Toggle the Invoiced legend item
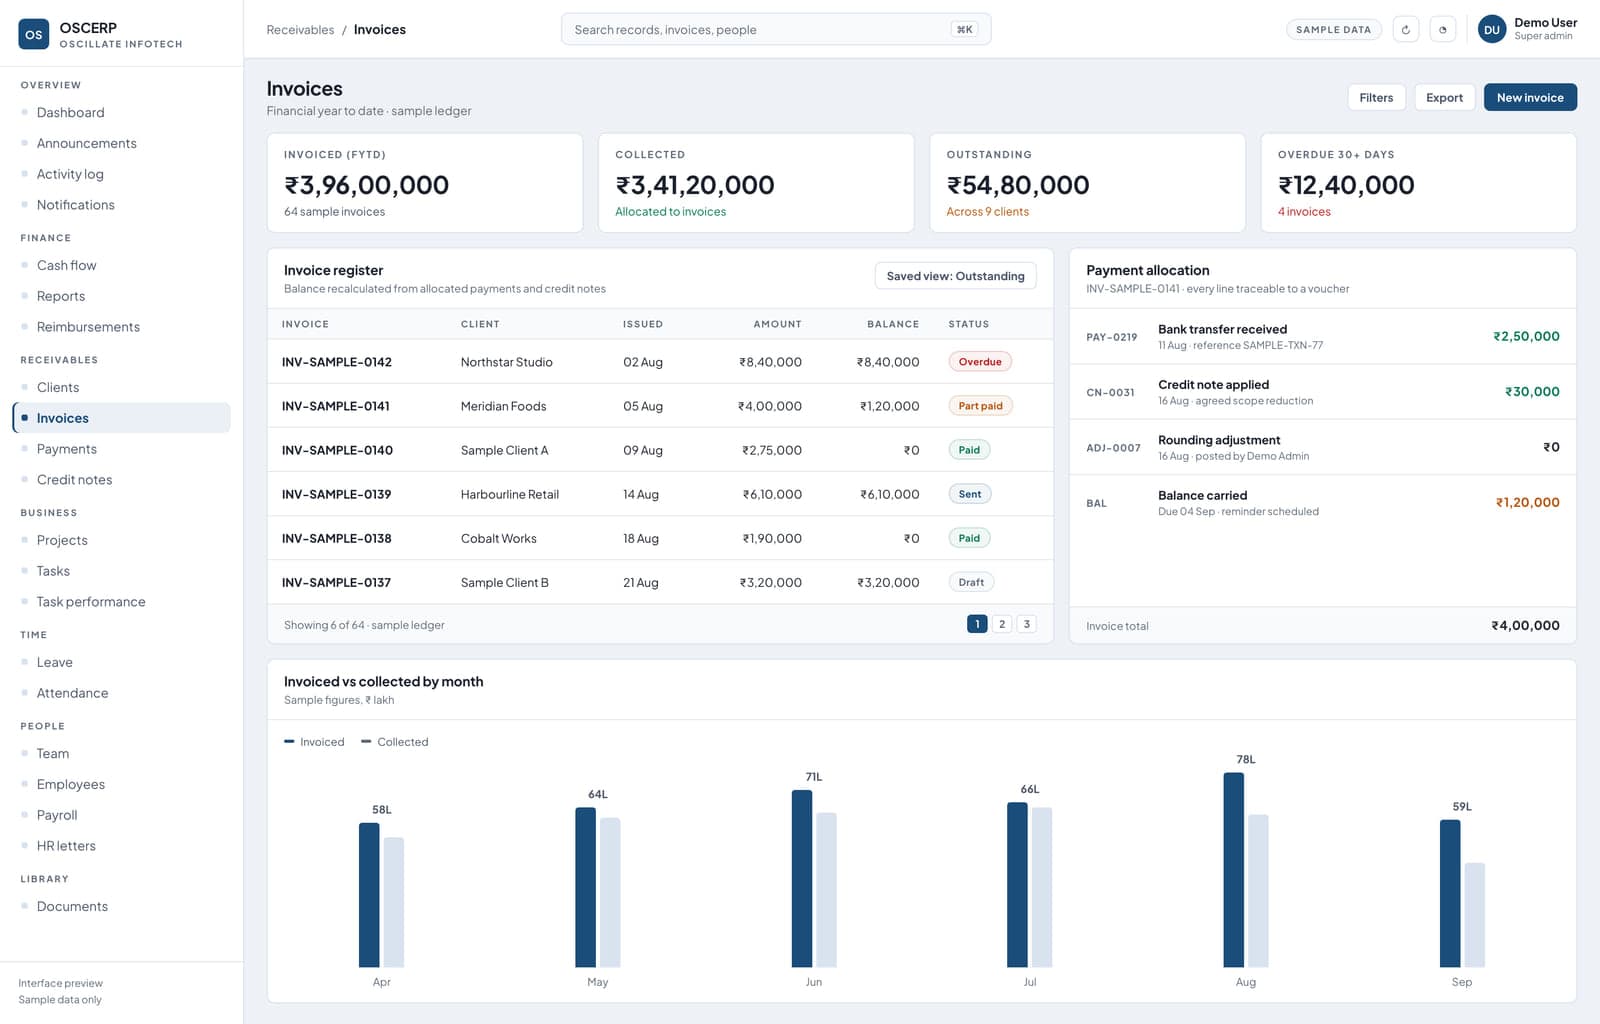Image resolution: width=1600 pixels, height=1024 pixels. pyautogui.click(x=314, y=742)
